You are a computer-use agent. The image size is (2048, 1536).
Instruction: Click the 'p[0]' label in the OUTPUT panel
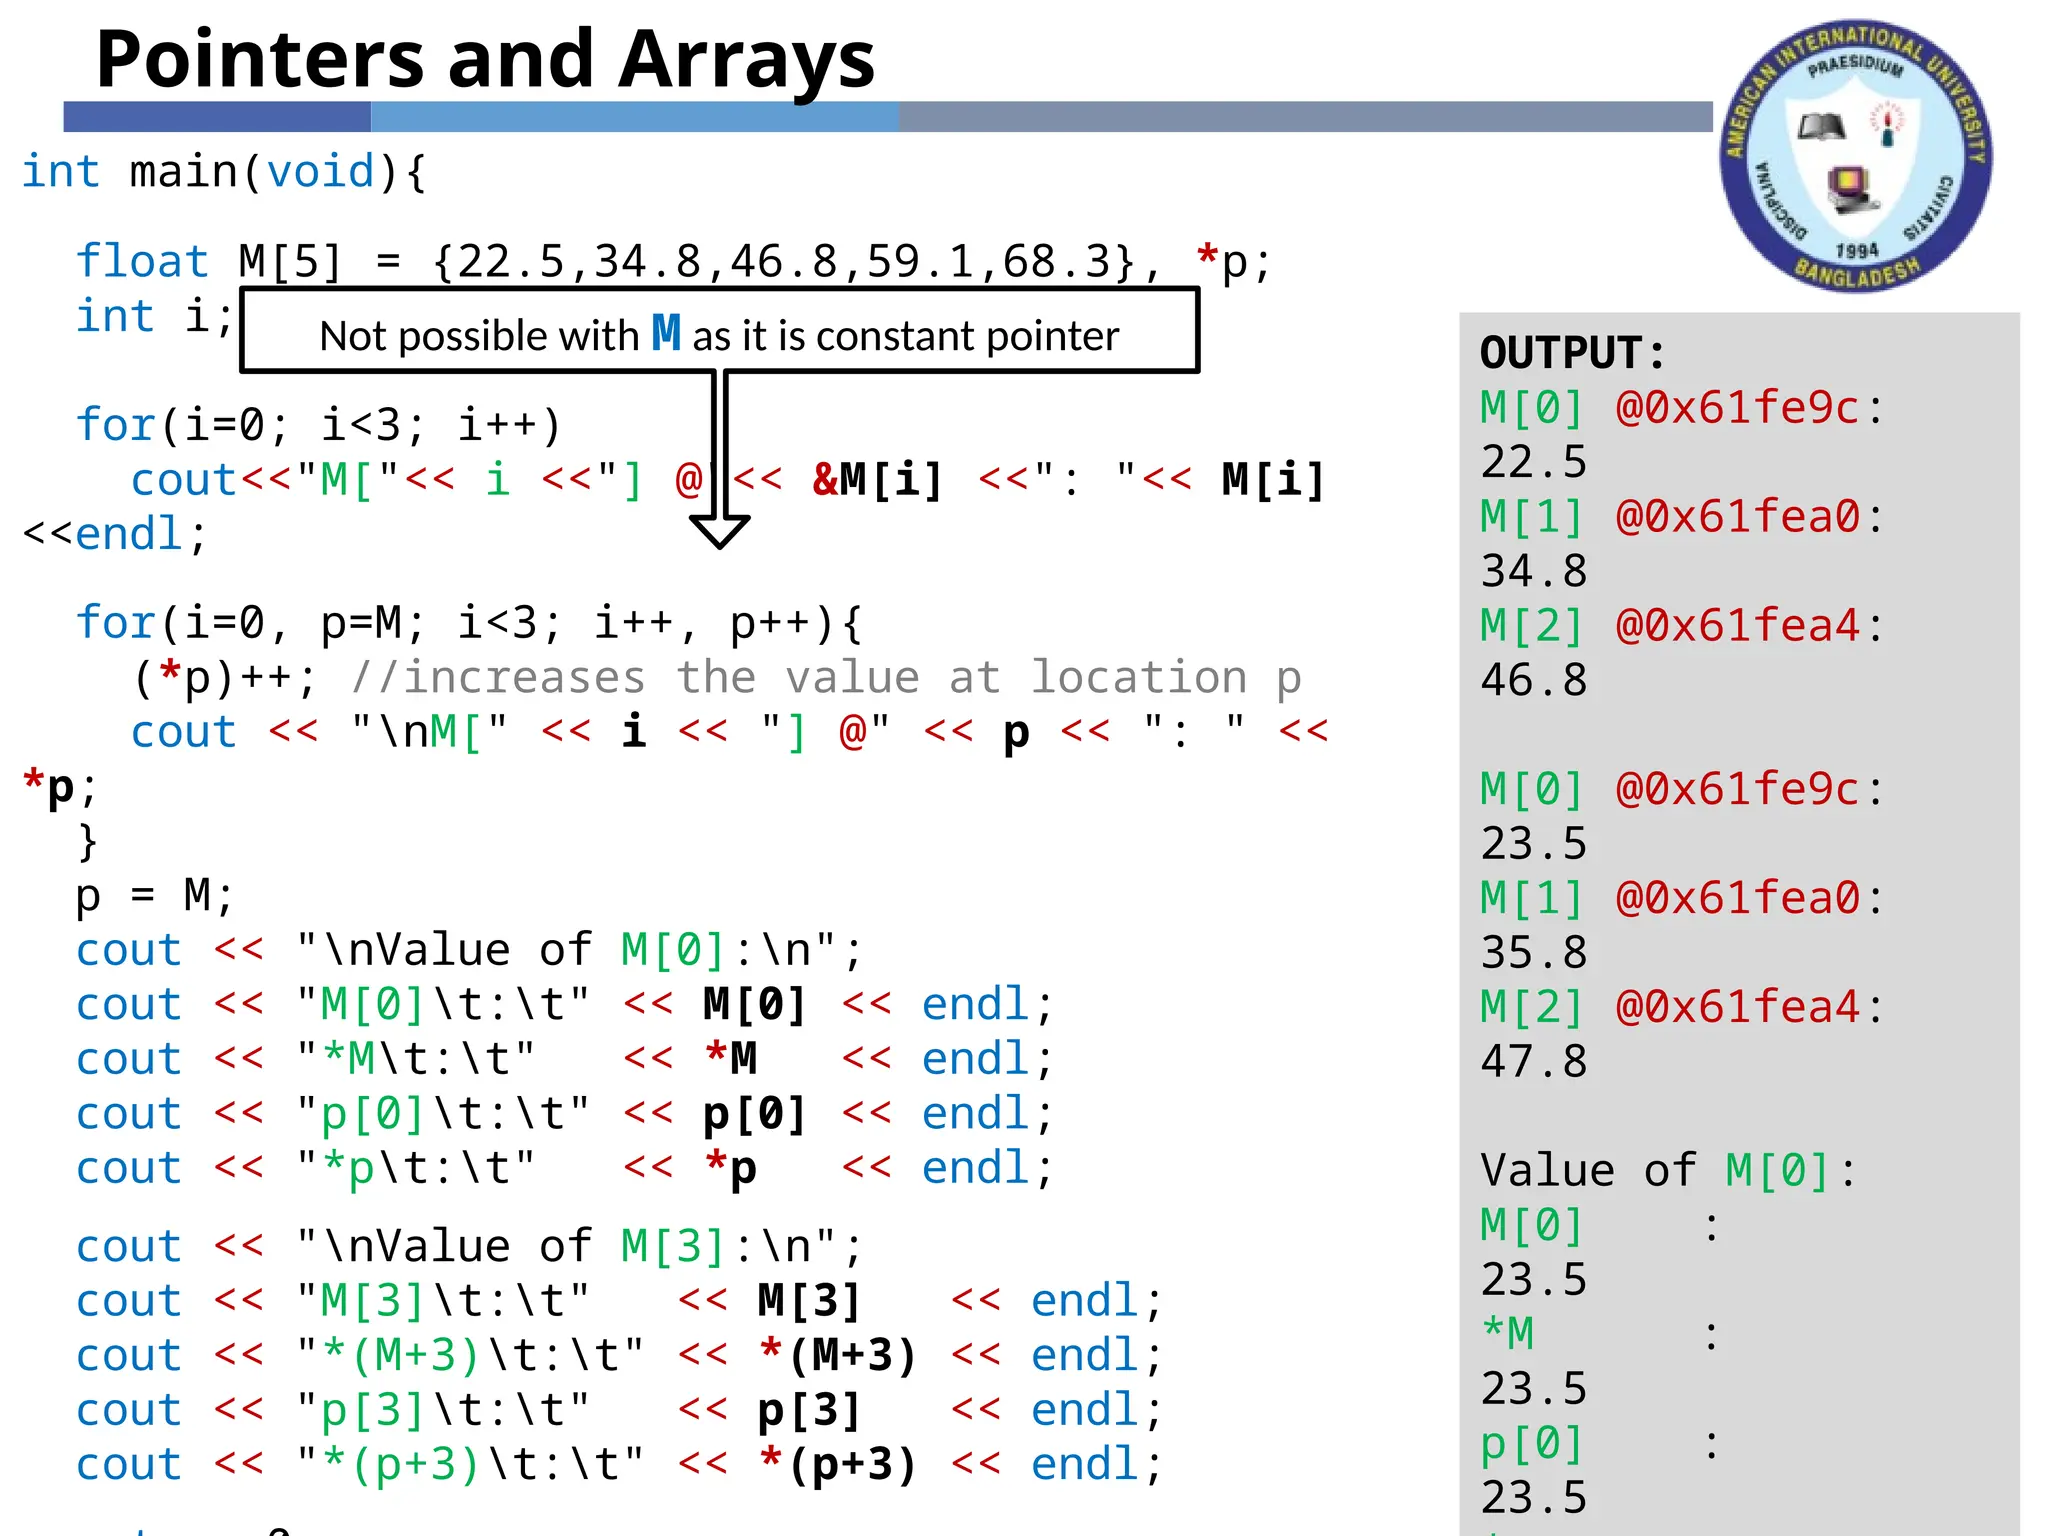[x=1532, y=1444]
